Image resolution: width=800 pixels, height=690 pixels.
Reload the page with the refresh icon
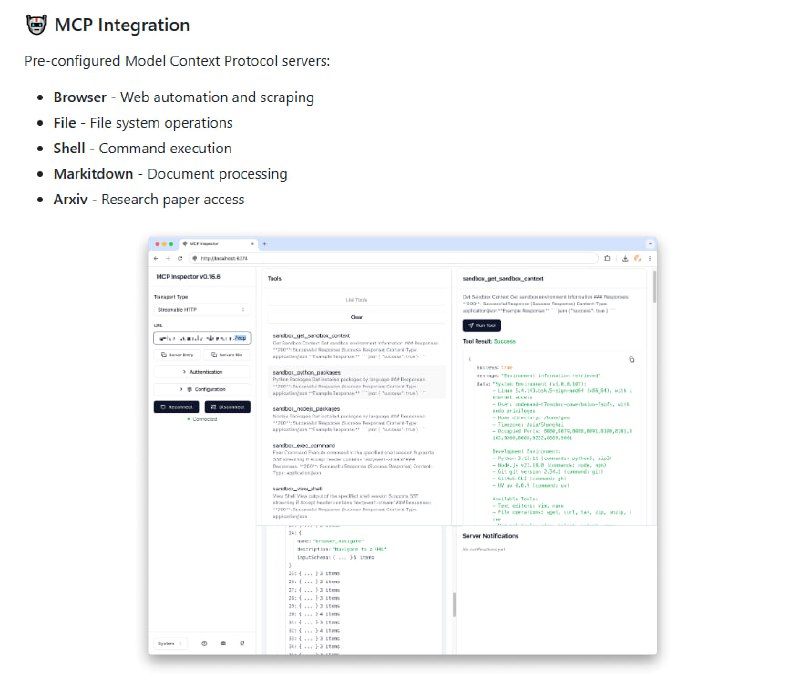click(x=179, y=258)
